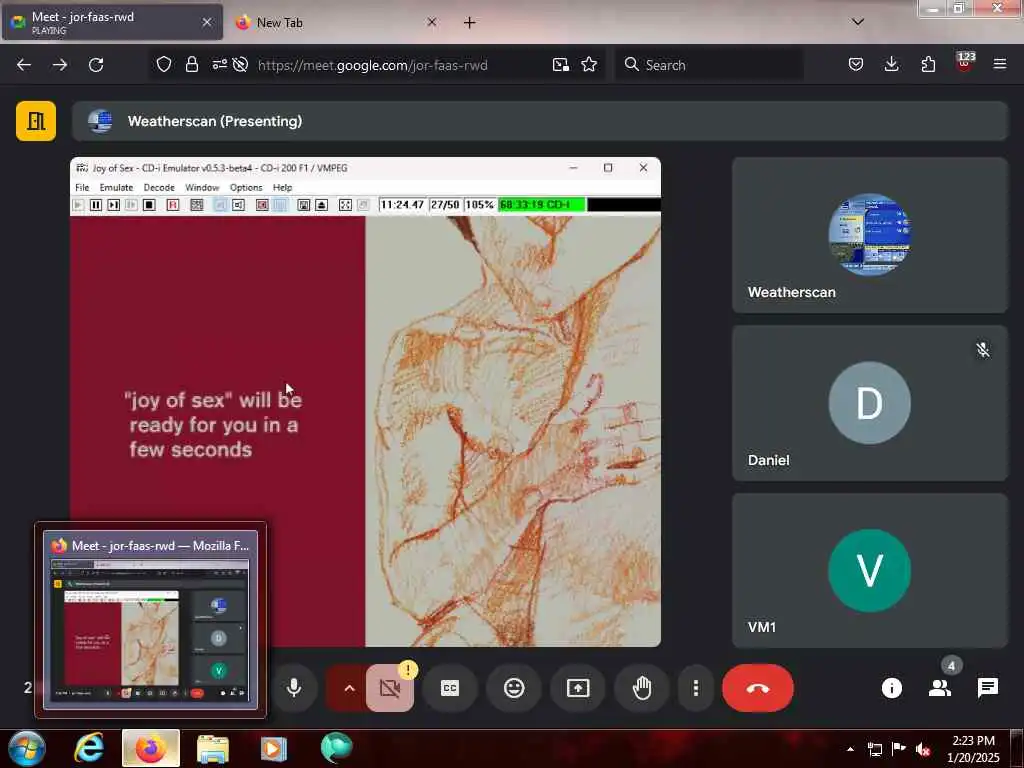The height and width of the screenshot is (768, 1024).
Task: Turn on closed captions in Meet
Action: click(x=450, y=688)
